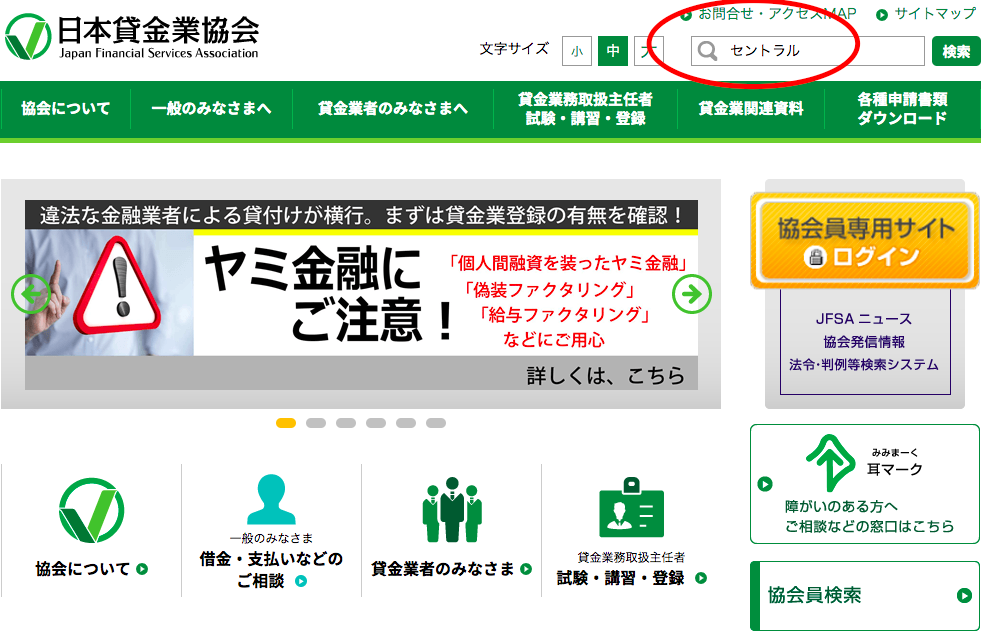Image resolution: width=981 pixels, height=632 pixels.
Task: Click the three businessmen 貸金業者 icon
Action: (451, 510)
